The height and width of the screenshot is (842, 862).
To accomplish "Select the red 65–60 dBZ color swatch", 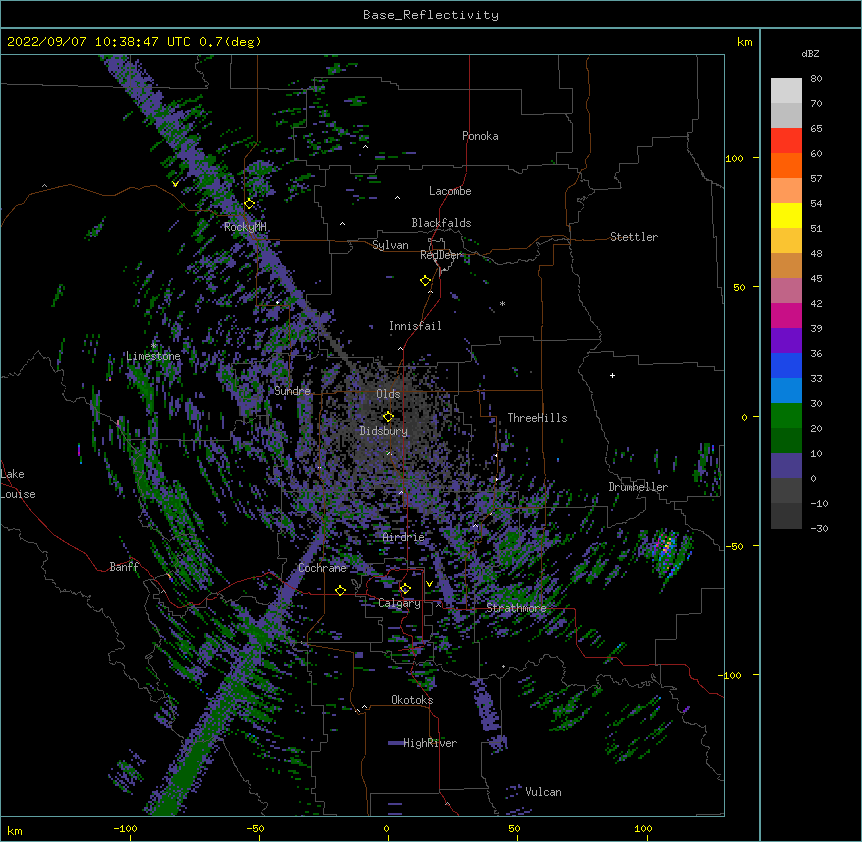I will 786,141.
